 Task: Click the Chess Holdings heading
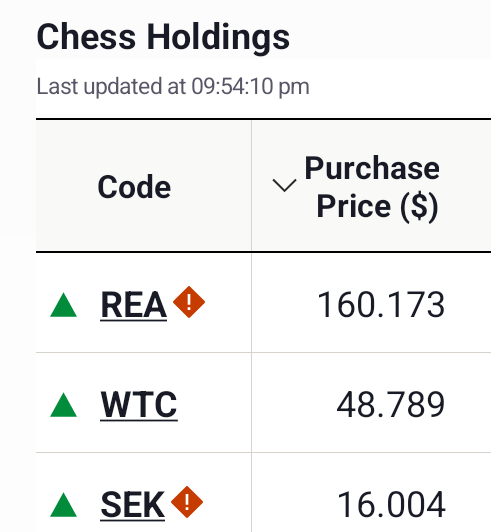pyautogui.click(x=163, y=37)
